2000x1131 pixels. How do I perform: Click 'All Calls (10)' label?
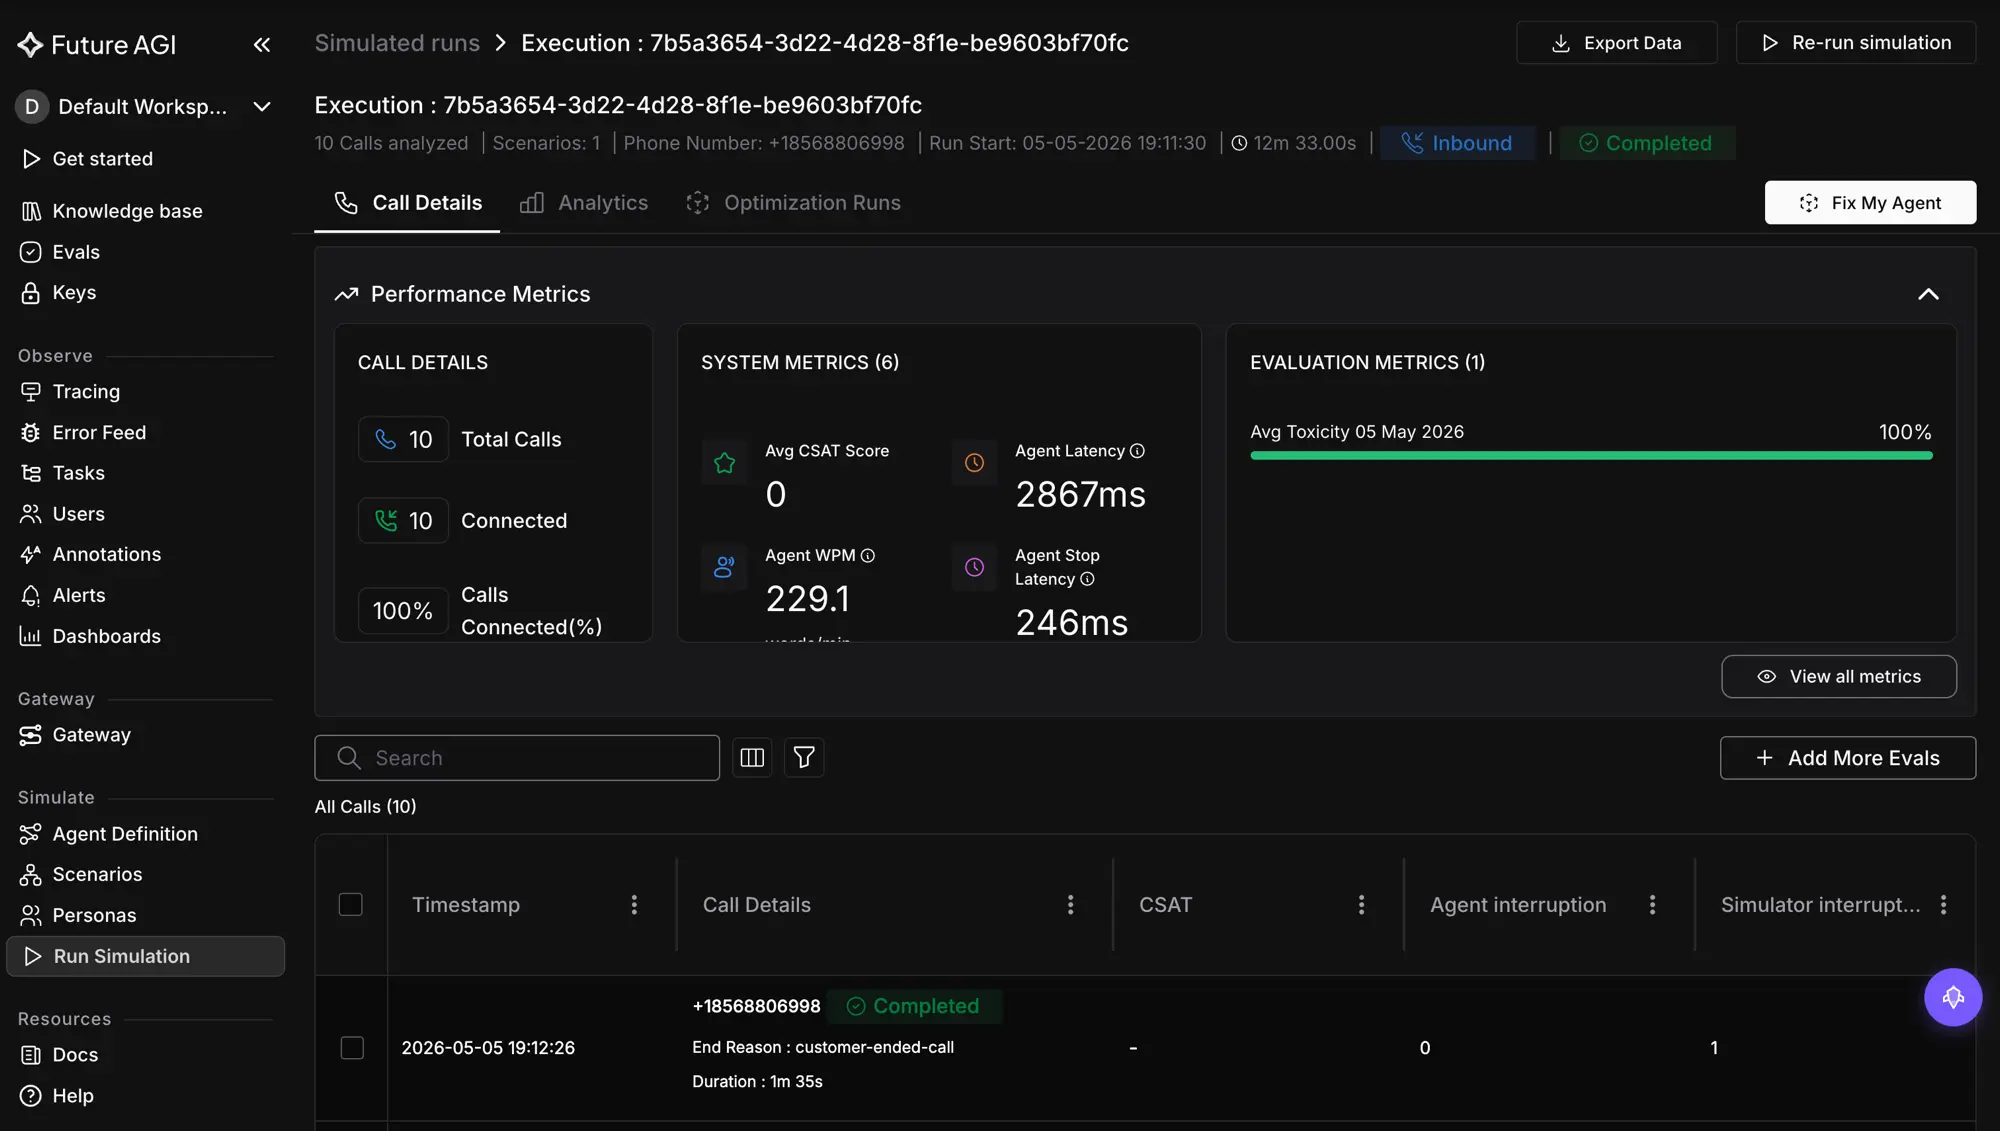pyautogui.click(x=365, y=807)
